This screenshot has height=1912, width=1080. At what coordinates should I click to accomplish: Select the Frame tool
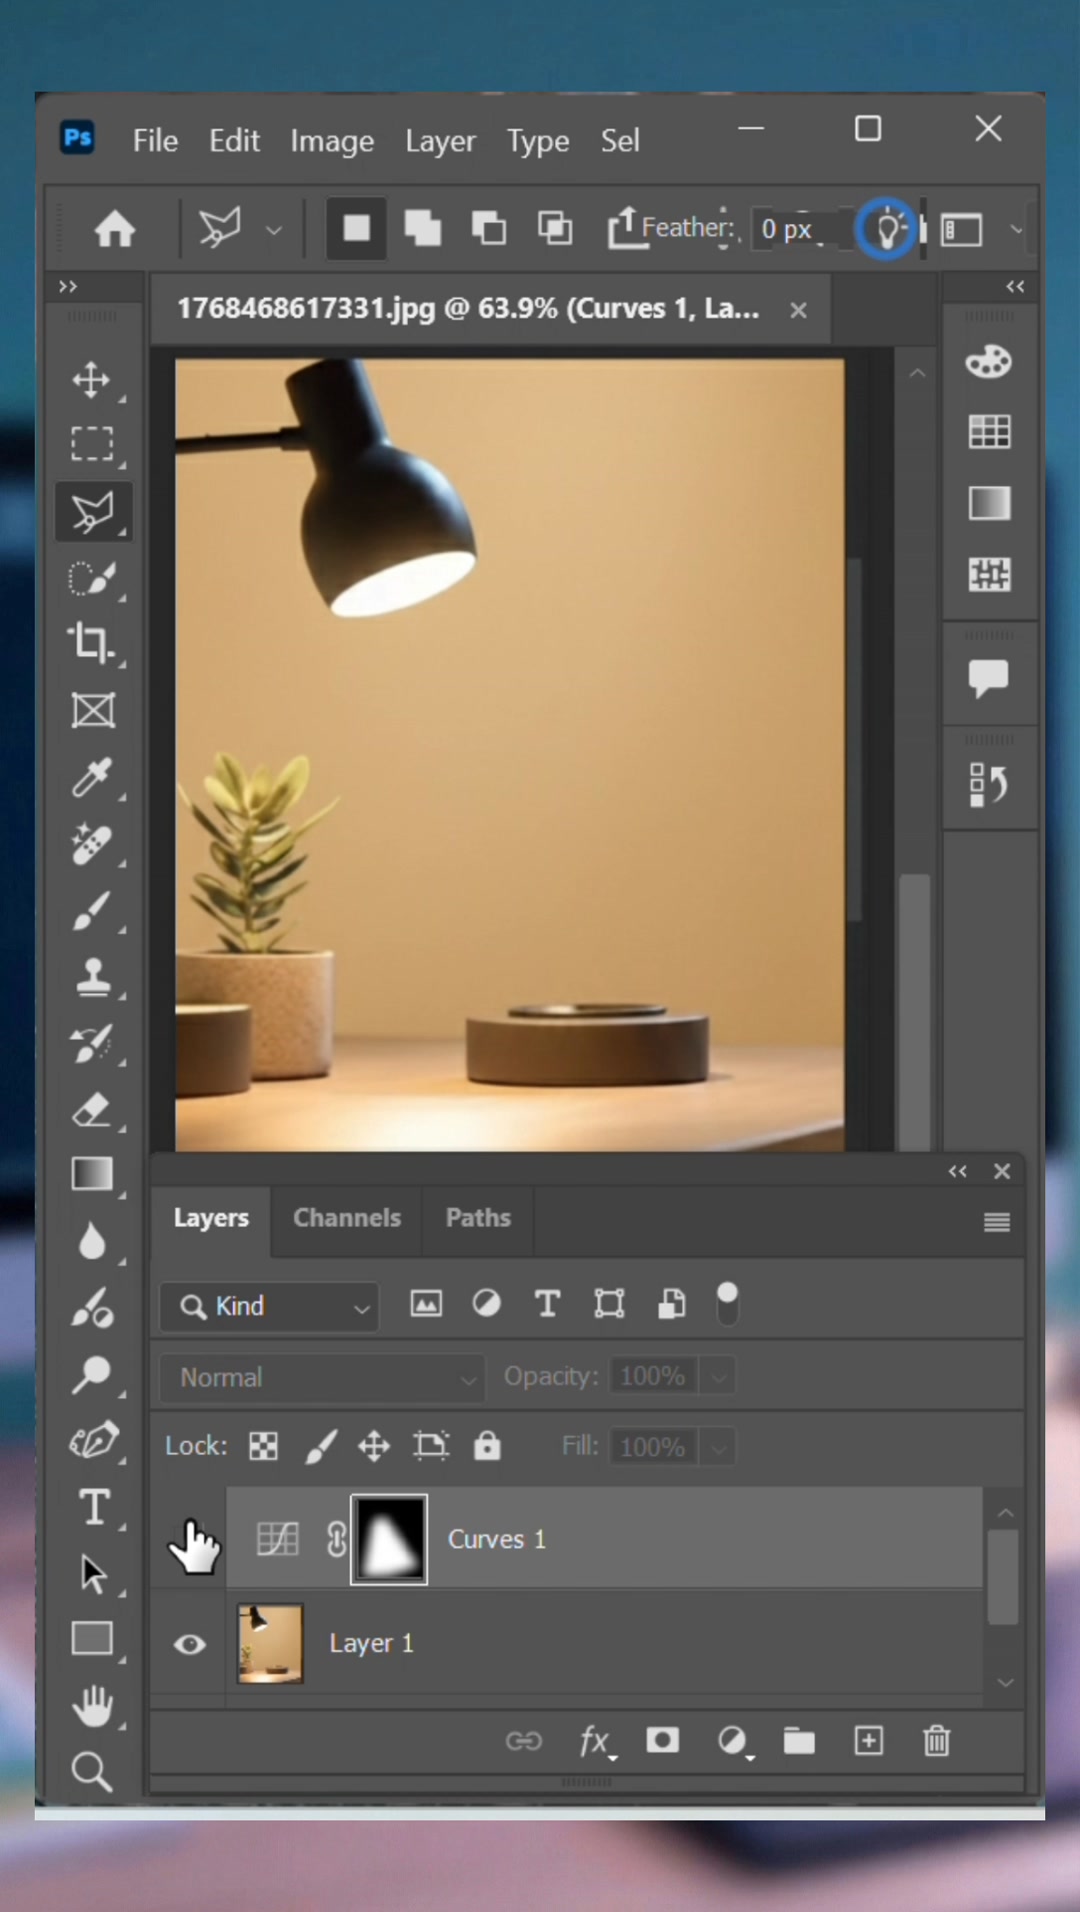[x=92, y=711]
